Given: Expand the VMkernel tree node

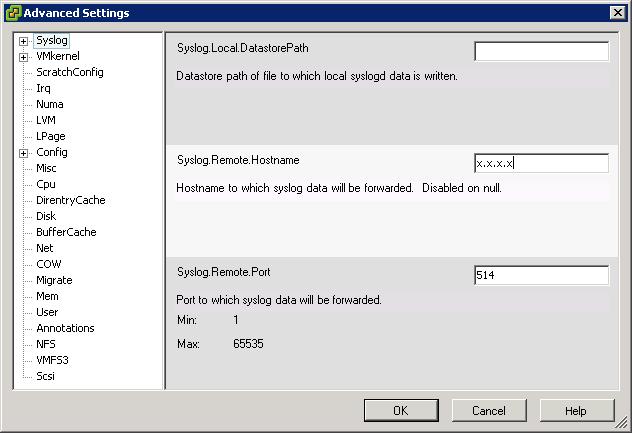Looking at the screenshot, I should click(x=23, y=57).
